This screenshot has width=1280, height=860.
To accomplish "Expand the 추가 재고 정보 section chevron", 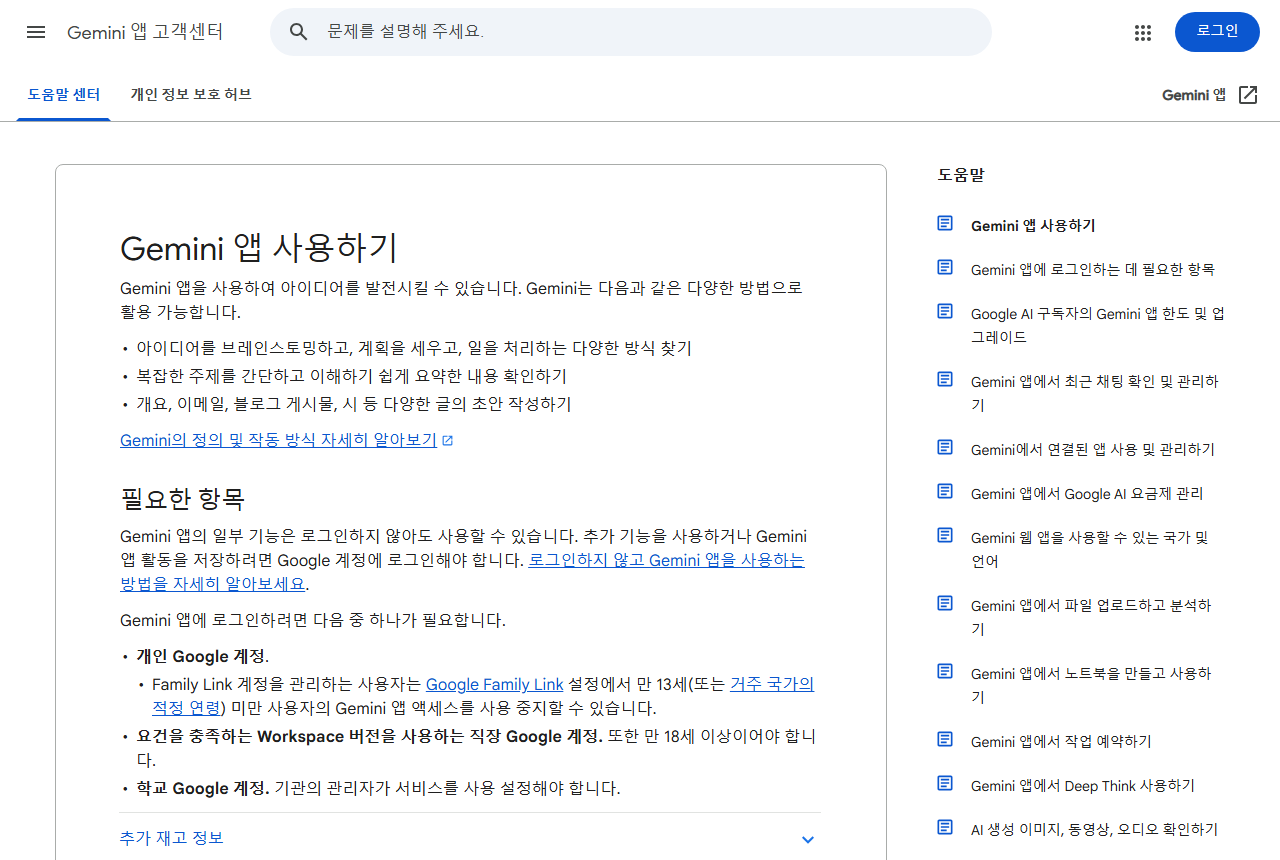I will coord(808,839).
